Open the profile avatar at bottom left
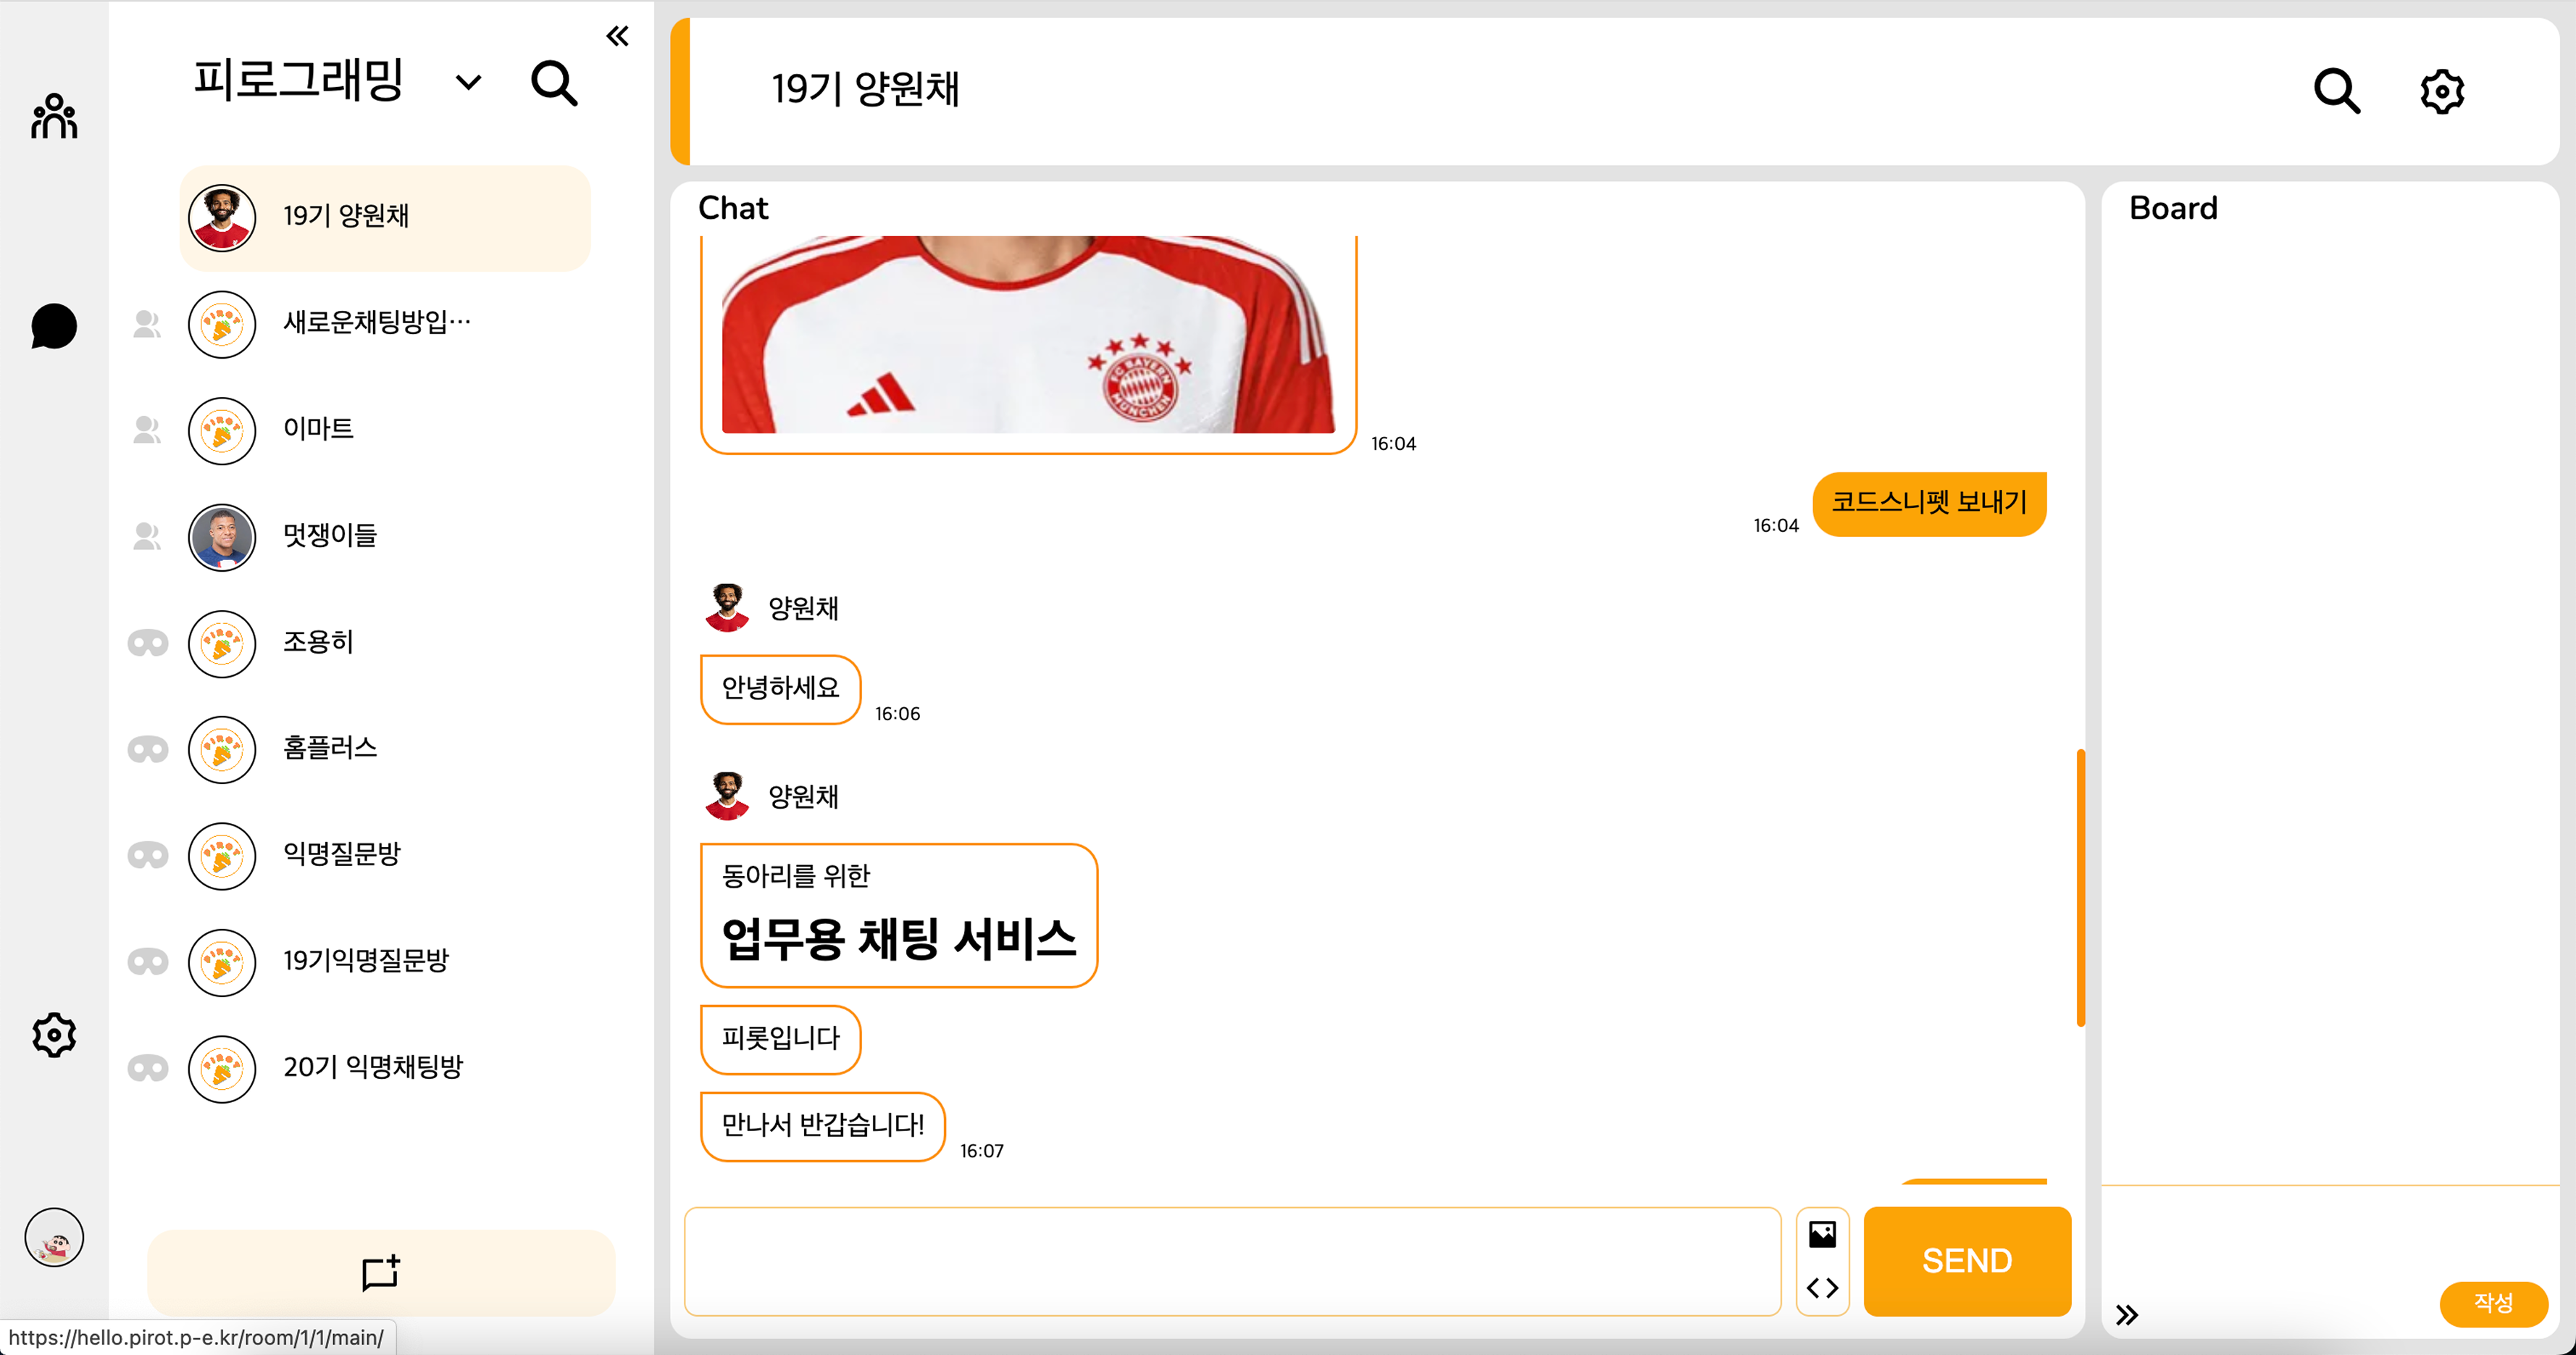2576x1355 pixels. point(54,1238)
